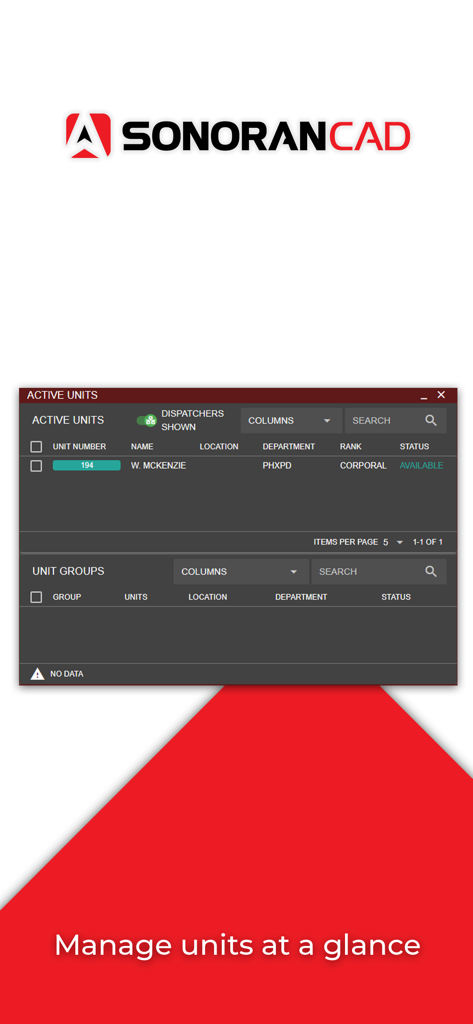Sort units by Location column header

click(219, 447)
